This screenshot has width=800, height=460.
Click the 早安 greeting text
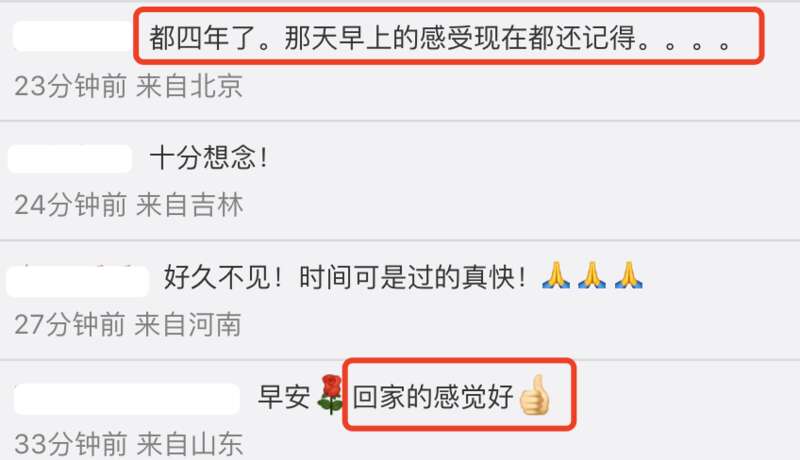pos(284,397)
